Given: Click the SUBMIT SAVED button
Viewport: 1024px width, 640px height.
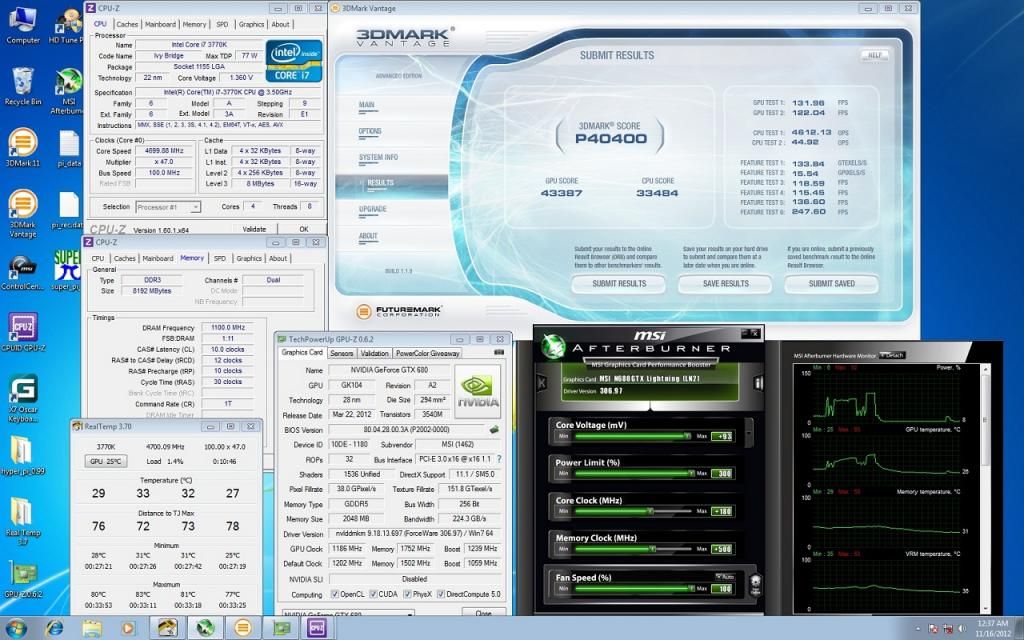Looking at the screenshot, I should (x=831, y=283).
